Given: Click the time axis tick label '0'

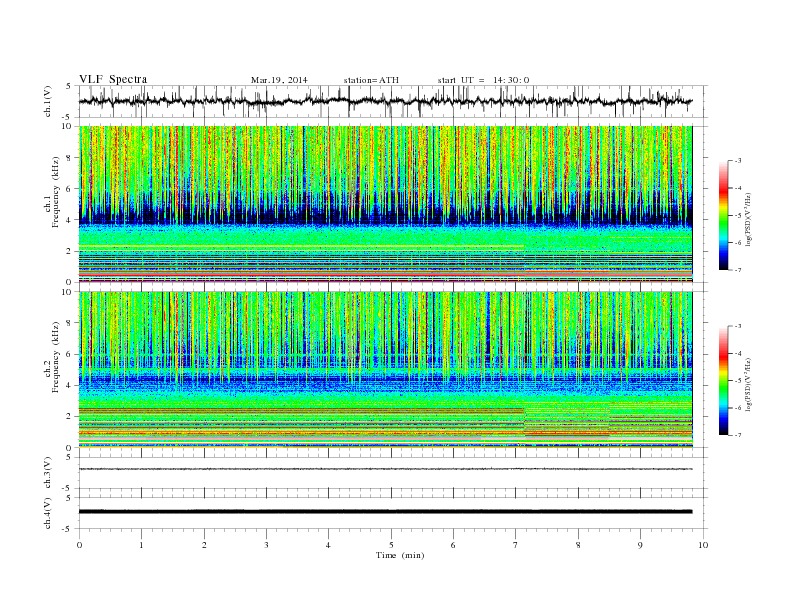Looking at the screenshot, I should (79, 545).
